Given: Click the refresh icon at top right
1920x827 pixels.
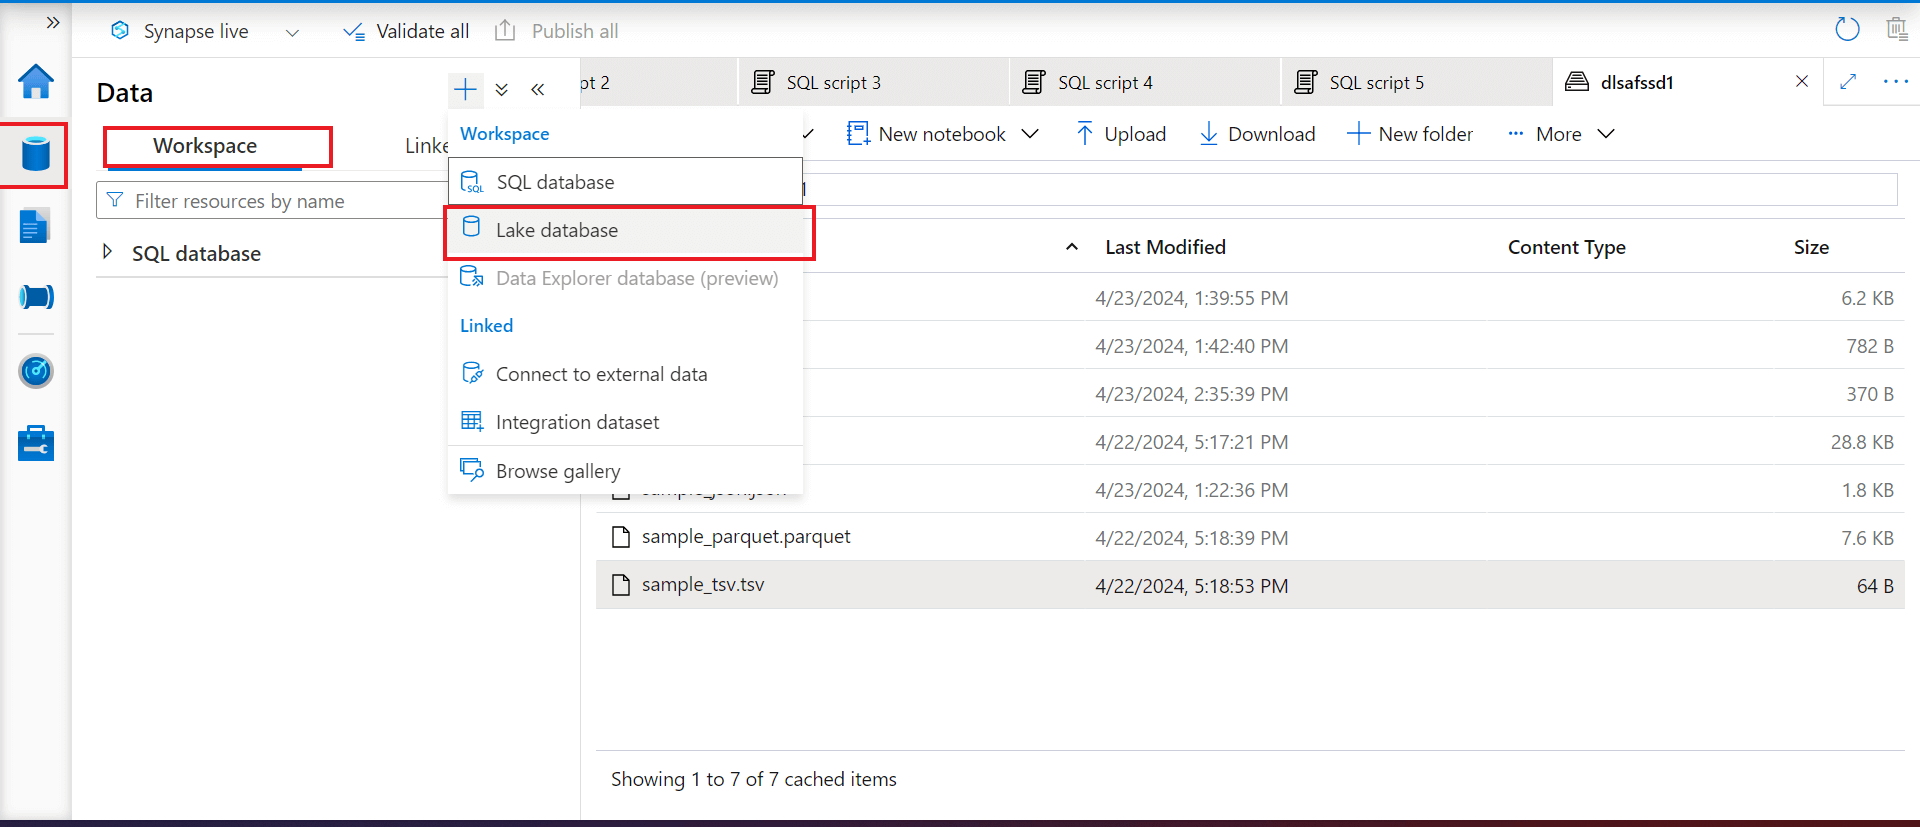Looking at the screenshot, I should [x=1847, y=30].
